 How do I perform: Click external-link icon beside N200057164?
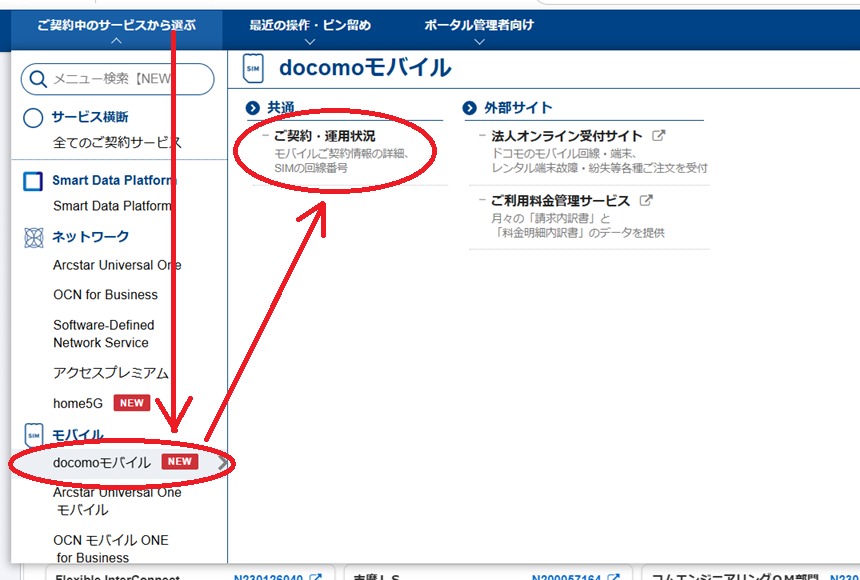(x=613, y=577)
